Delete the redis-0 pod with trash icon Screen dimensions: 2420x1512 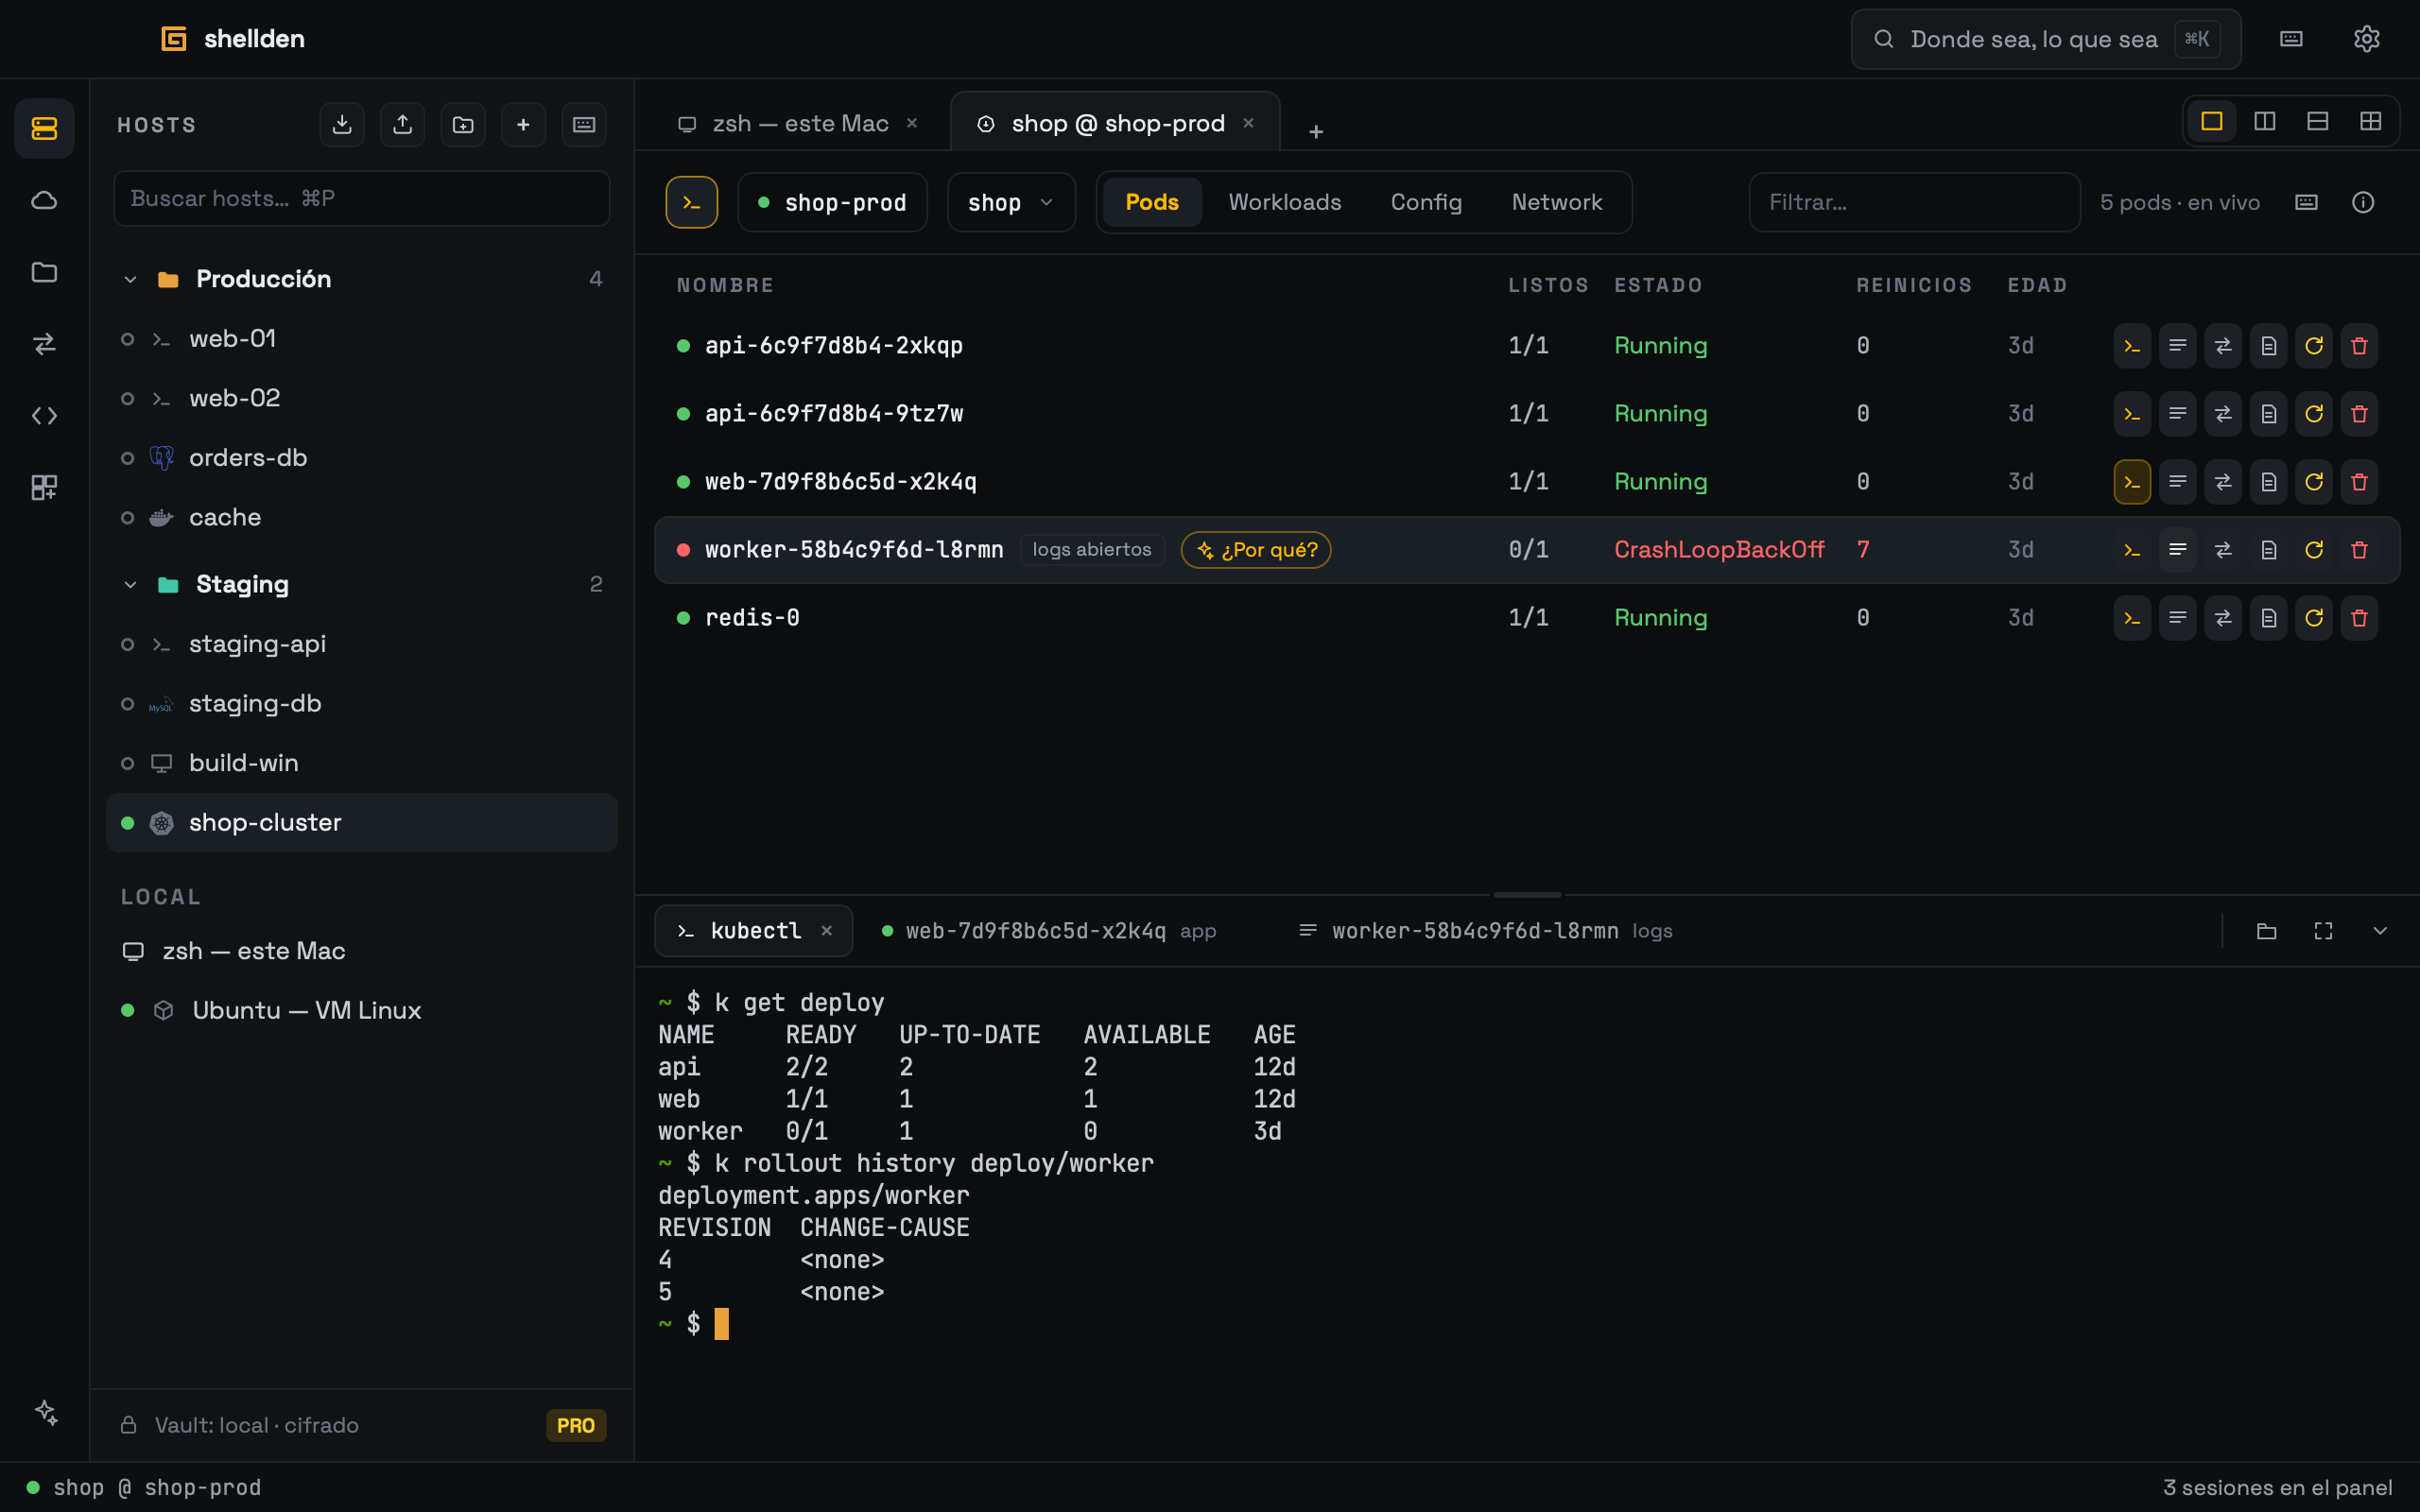point(2359,618)
